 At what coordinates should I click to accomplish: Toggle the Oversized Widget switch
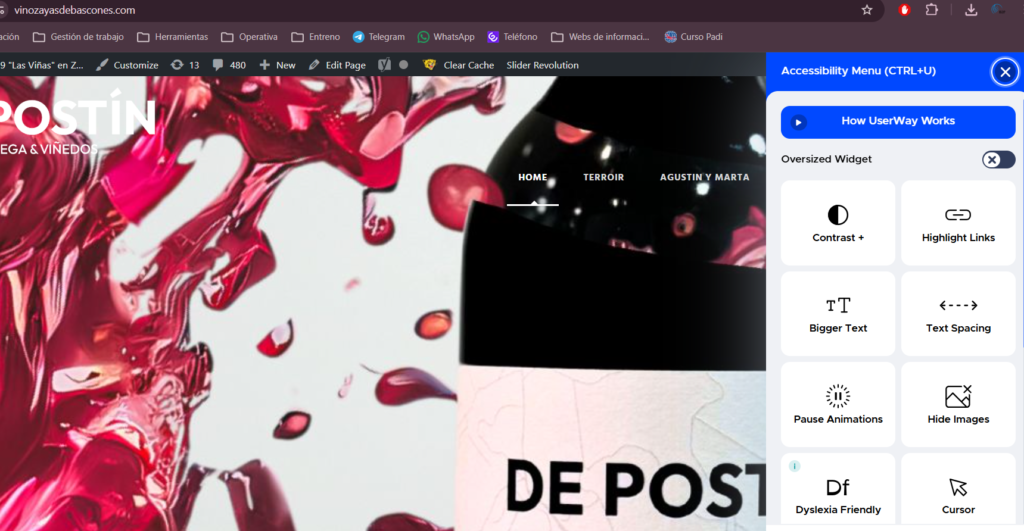pos(997,160)
